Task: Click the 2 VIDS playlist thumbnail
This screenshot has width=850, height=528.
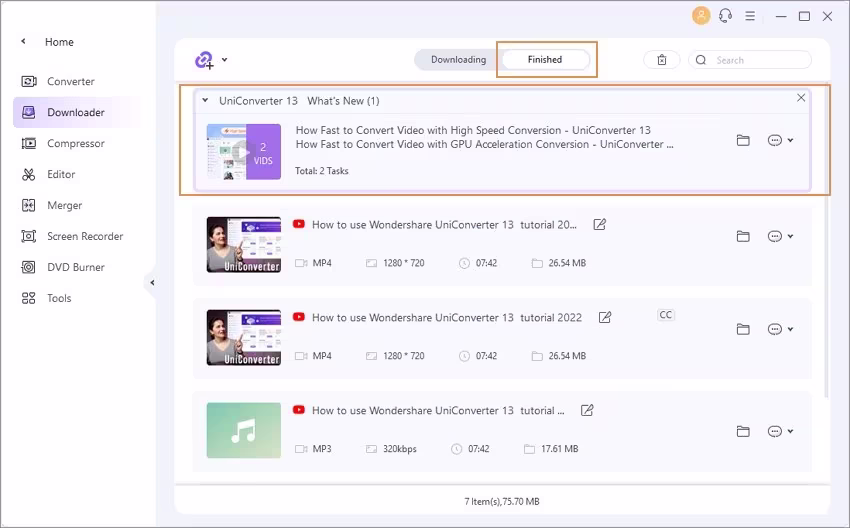Action: point(244,152)
